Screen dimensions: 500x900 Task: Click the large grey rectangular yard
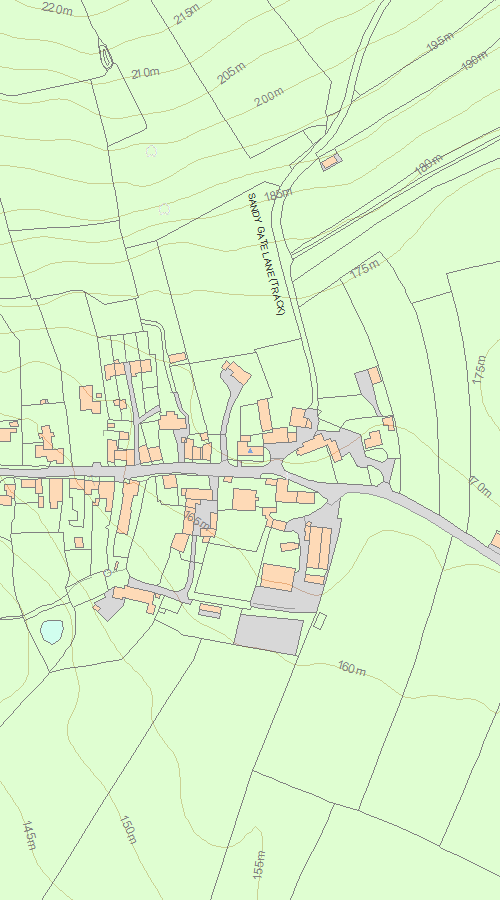coord(269,634)
